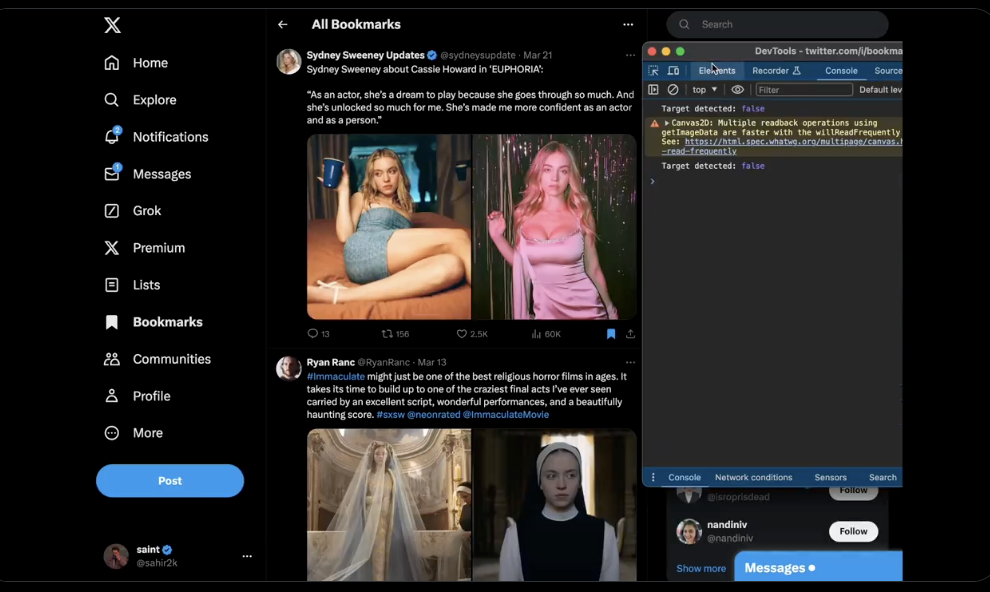Viewport: 990px width, 592px height.
Task: Remove bookmark on Sydney Sweeney post
Action: 611,334
